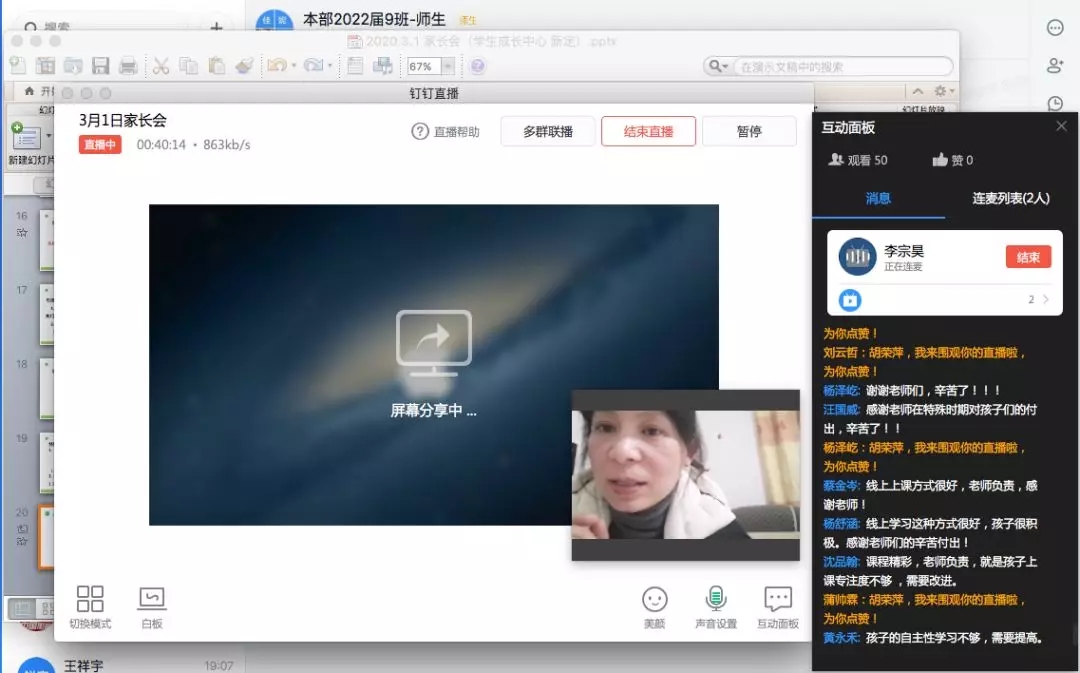The width and height of the screenshot is (1080, 673).
Task: Click the thumbs-up 赞 icon
Action: [940, 160]
